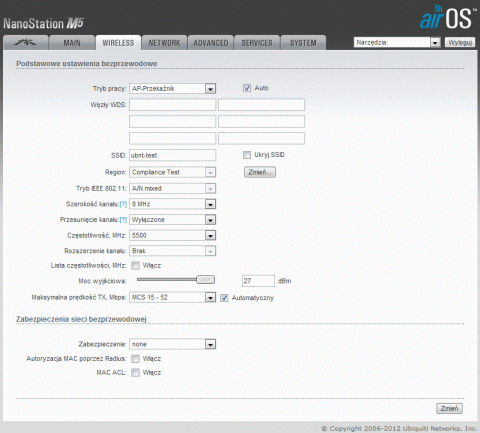Open help for Szerokość kanału
The image size is (480, 433).
[x=123, y=204]
